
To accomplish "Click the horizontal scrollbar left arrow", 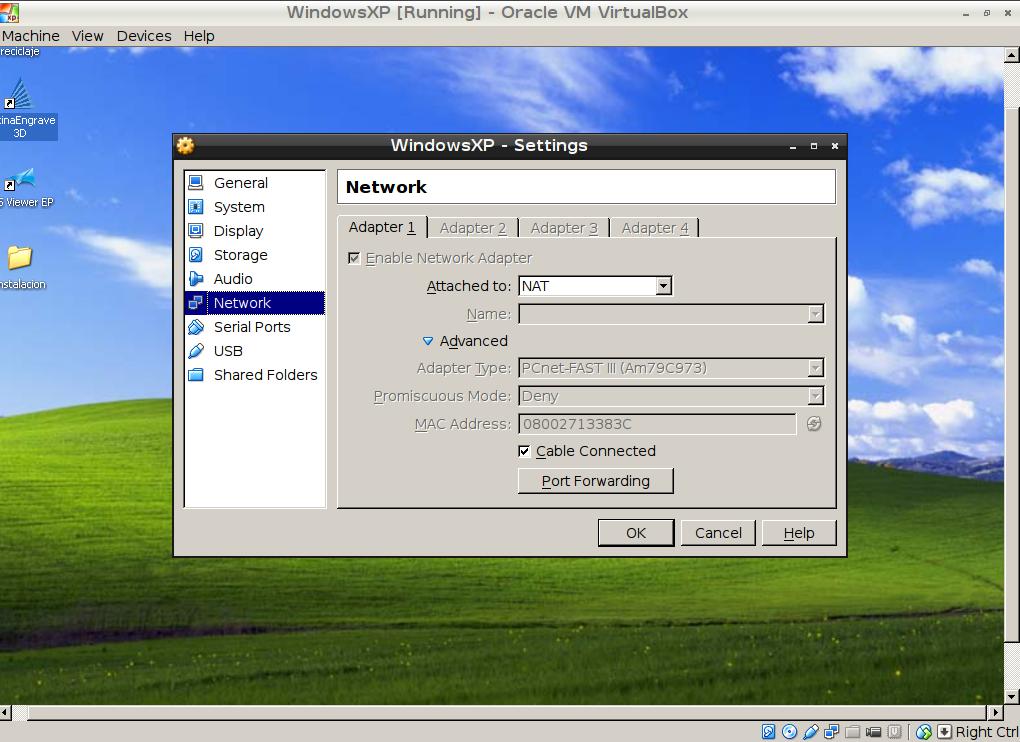I will 5,712.
